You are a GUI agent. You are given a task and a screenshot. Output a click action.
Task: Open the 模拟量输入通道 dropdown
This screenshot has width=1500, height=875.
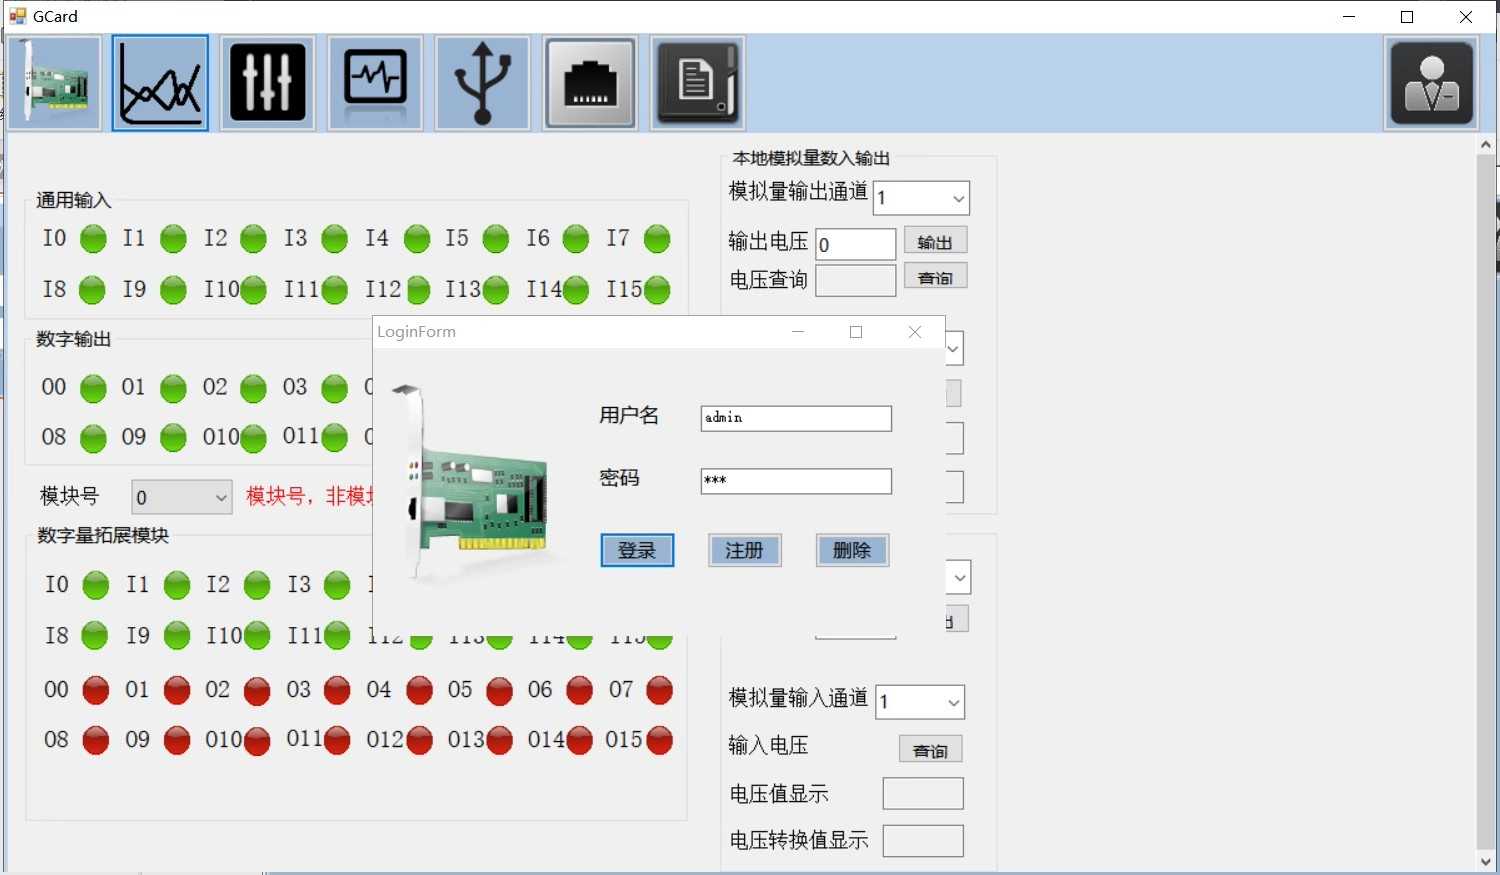pos(920,702)
